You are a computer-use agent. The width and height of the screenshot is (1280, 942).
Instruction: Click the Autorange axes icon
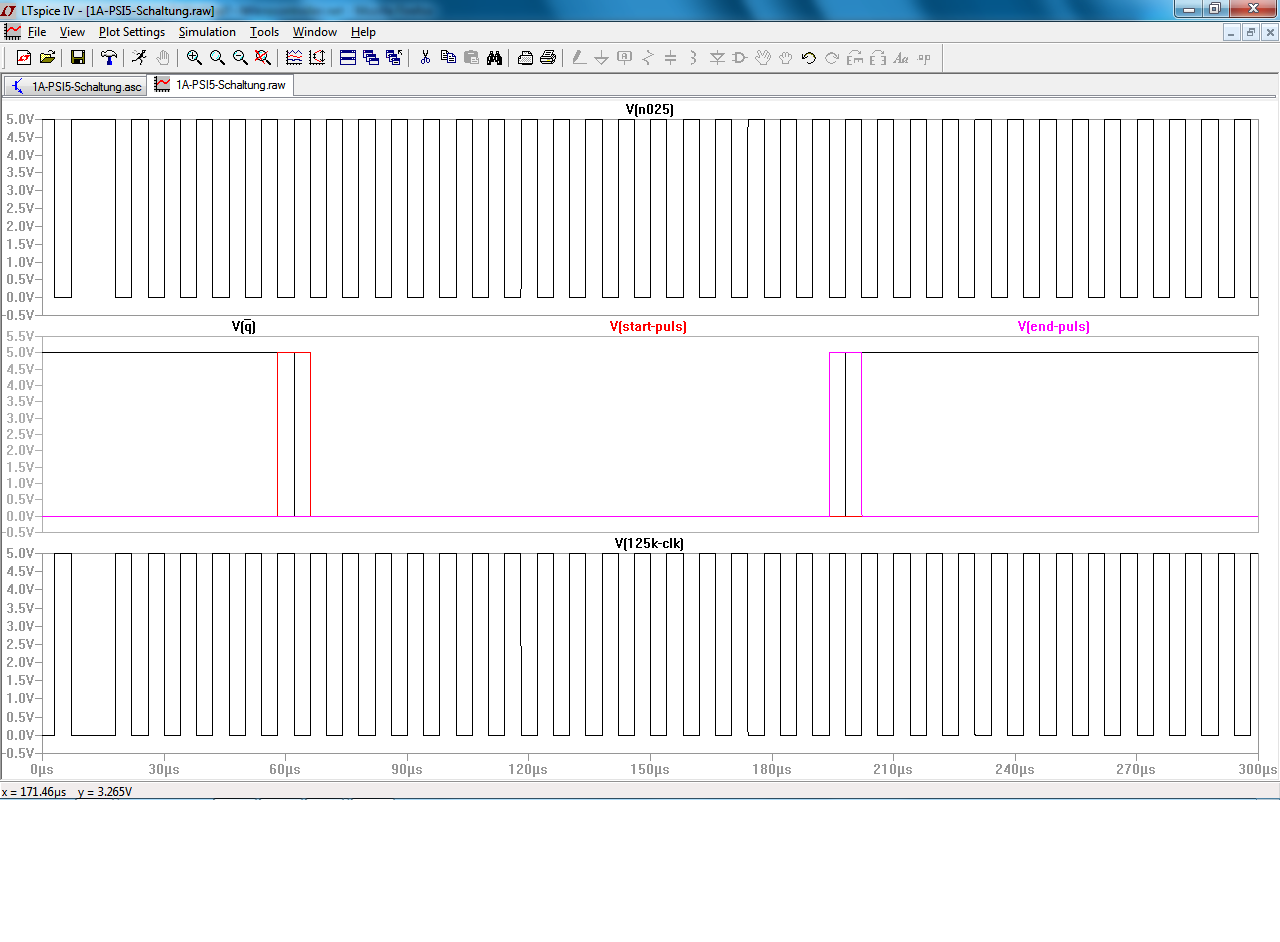pos(317,58)
